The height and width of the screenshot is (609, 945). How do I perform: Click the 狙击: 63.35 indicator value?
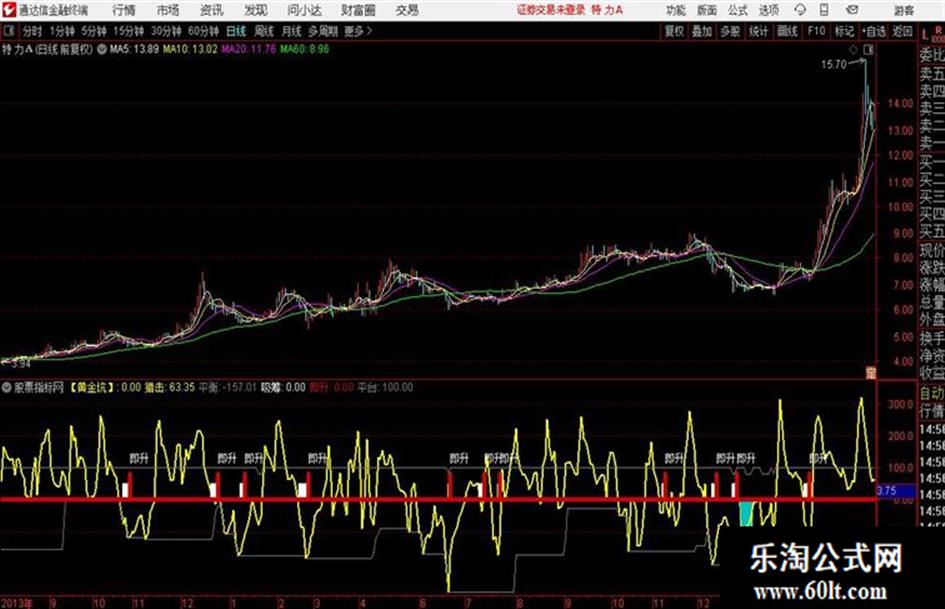point(169,387)
